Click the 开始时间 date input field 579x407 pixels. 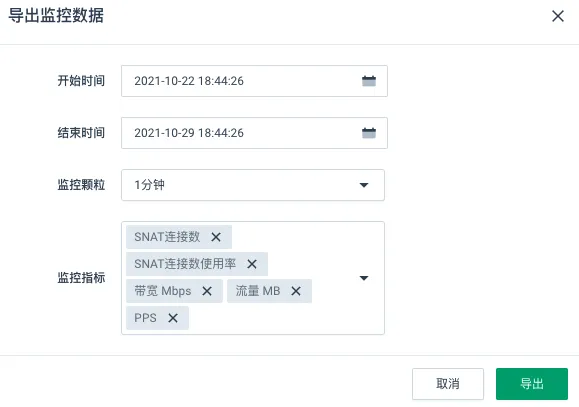click(254, 81)
